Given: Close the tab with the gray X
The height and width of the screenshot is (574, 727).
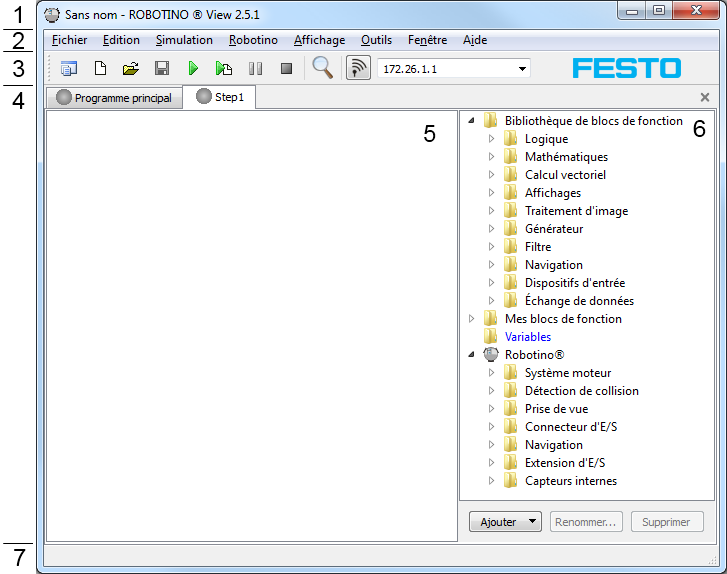Looking at the screenshot, I should 705,97.
